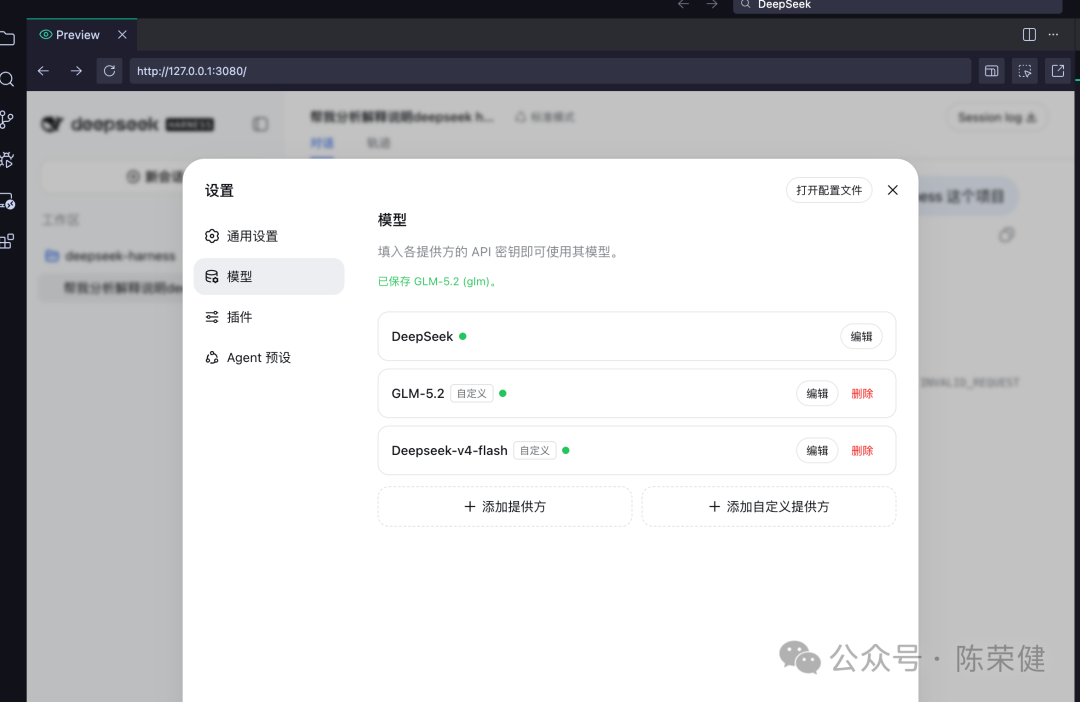
Task: Reload the Preview page
Action: pyautogui.click(x=109, y=71)
